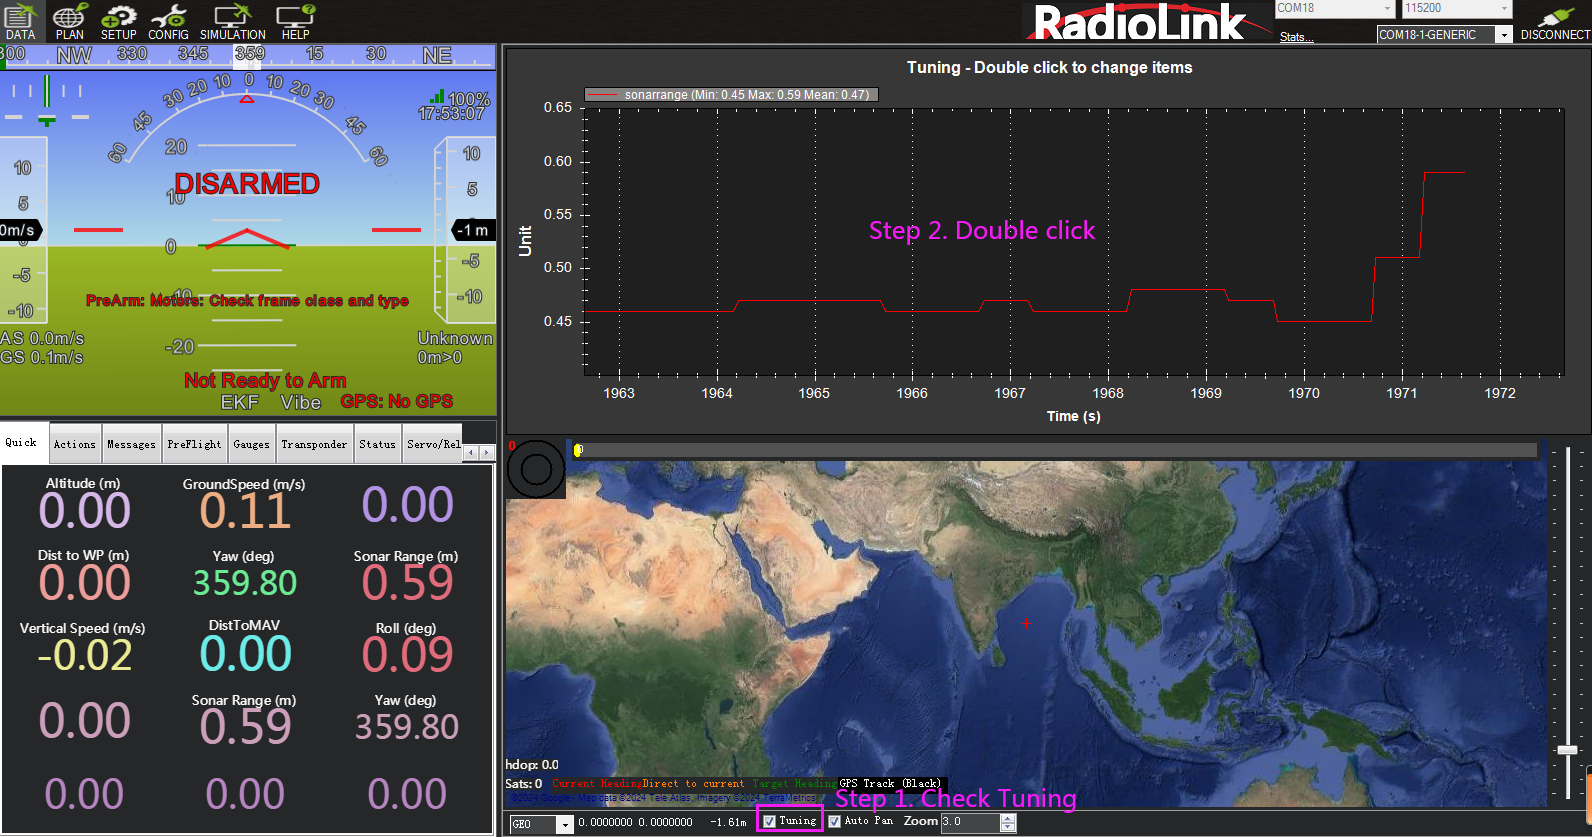The height and width of the screenshot is (837, 1592).
Task: Switch to the PreFlight tab
Action: coord(194,444)
